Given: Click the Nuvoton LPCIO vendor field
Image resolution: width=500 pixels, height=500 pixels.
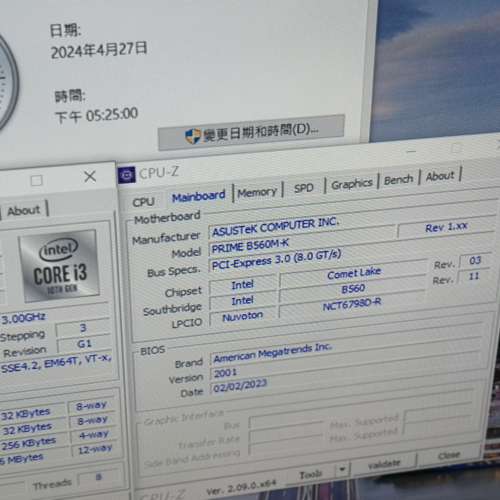Looking at the screenshot, I should pyautogui.click(x=243, y=316).
